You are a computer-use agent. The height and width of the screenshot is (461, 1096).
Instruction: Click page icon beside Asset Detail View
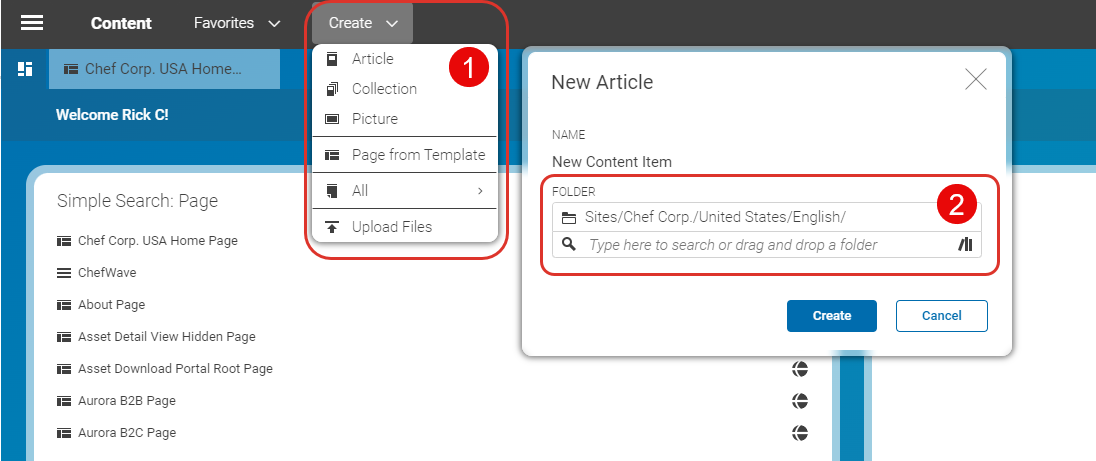tap(64, 337)
